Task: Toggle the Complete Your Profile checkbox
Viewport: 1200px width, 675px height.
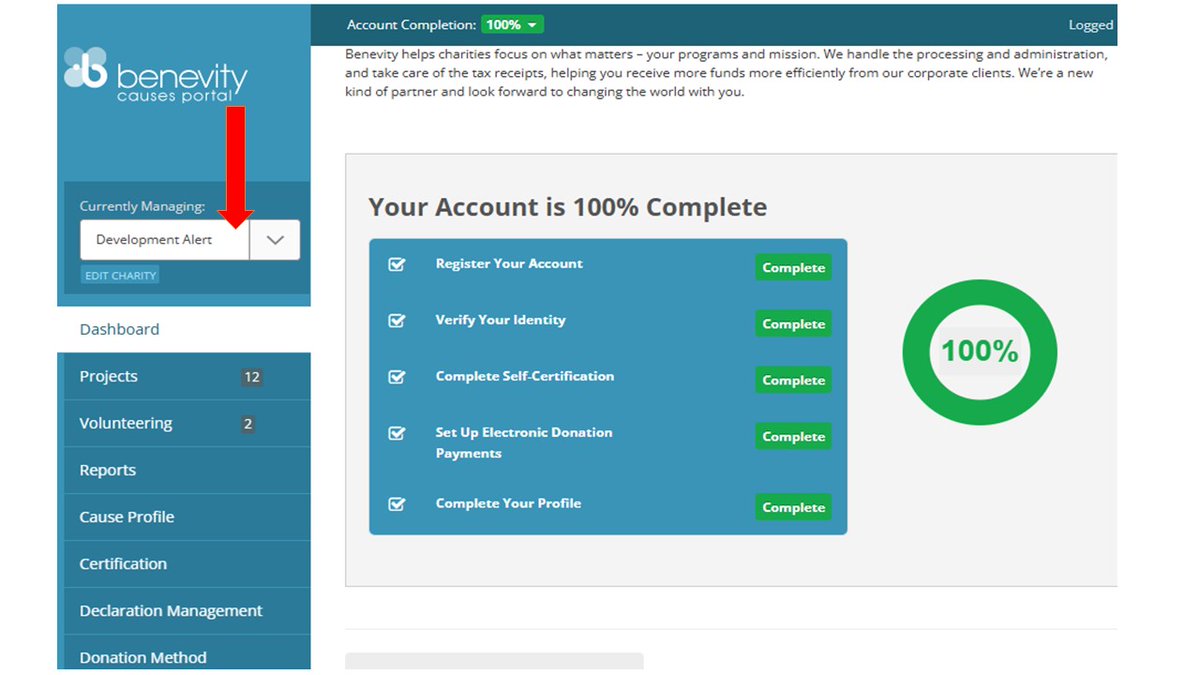Action: (x=397, y=504)
